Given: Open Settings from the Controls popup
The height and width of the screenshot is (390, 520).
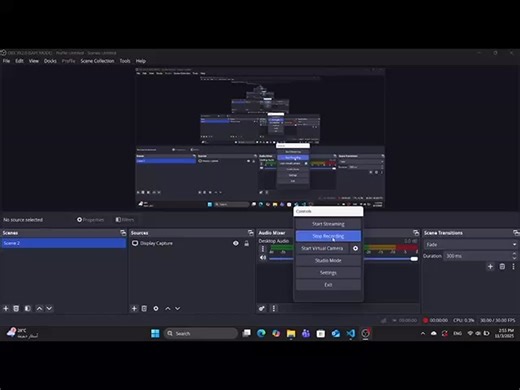Looking at the screenshot, I should pos(328,273).
